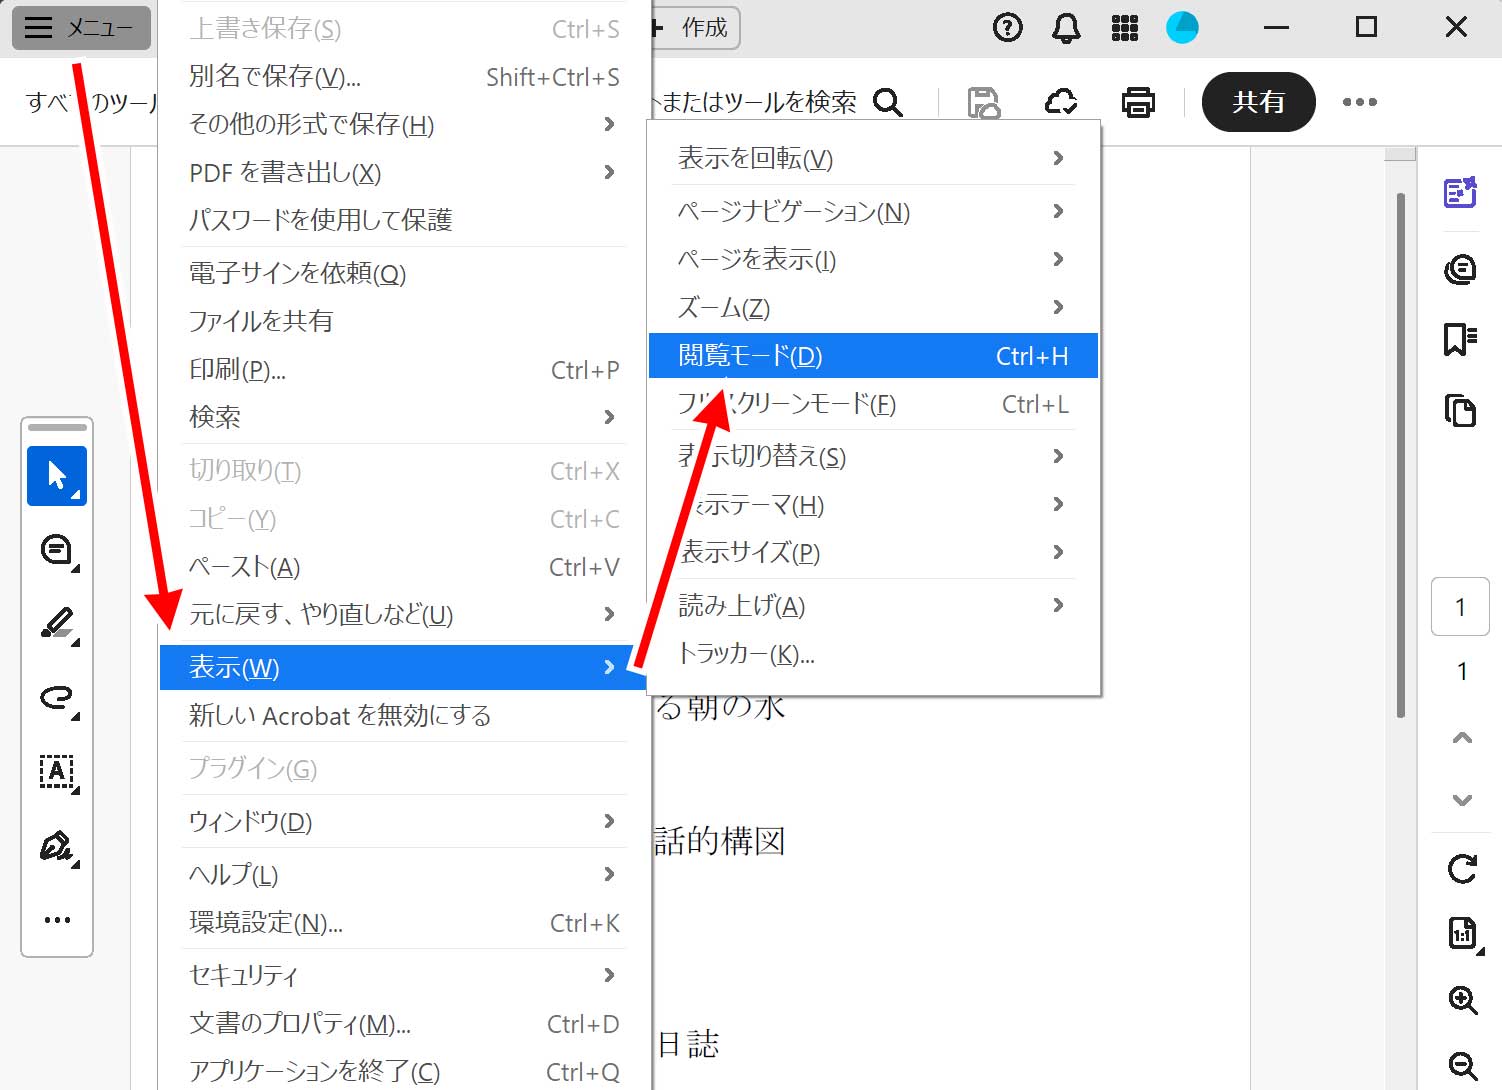
Task: Open the AI assistant panel icon
Action: [x=1461, y=192]
